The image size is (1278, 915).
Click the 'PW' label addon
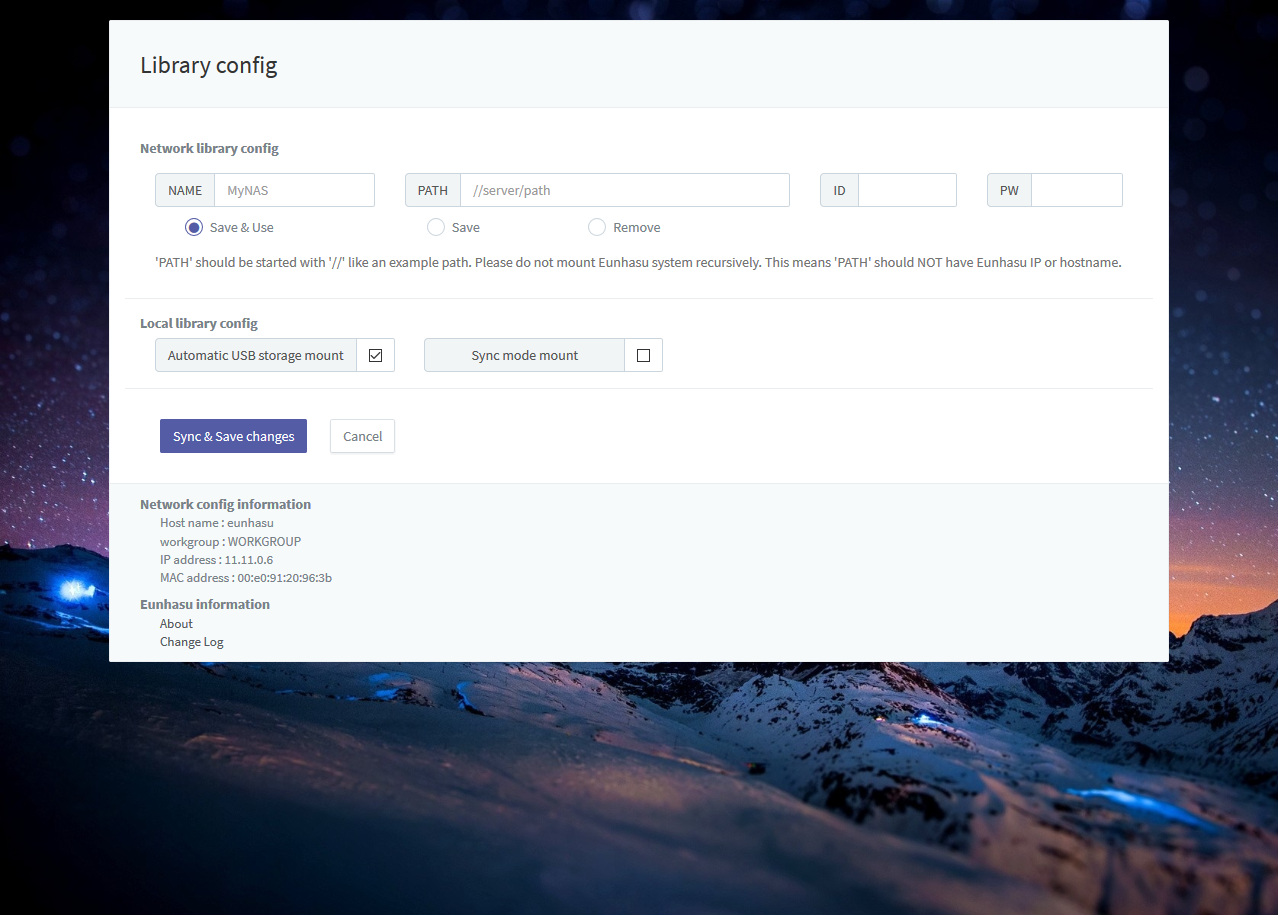click(1009, 190)
